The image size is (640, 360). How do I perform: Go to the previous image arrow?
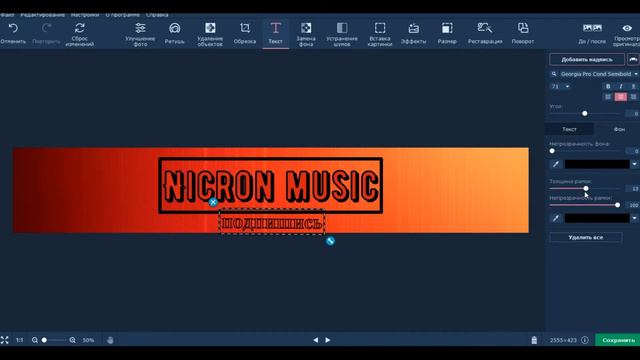[x=316, y=340]
